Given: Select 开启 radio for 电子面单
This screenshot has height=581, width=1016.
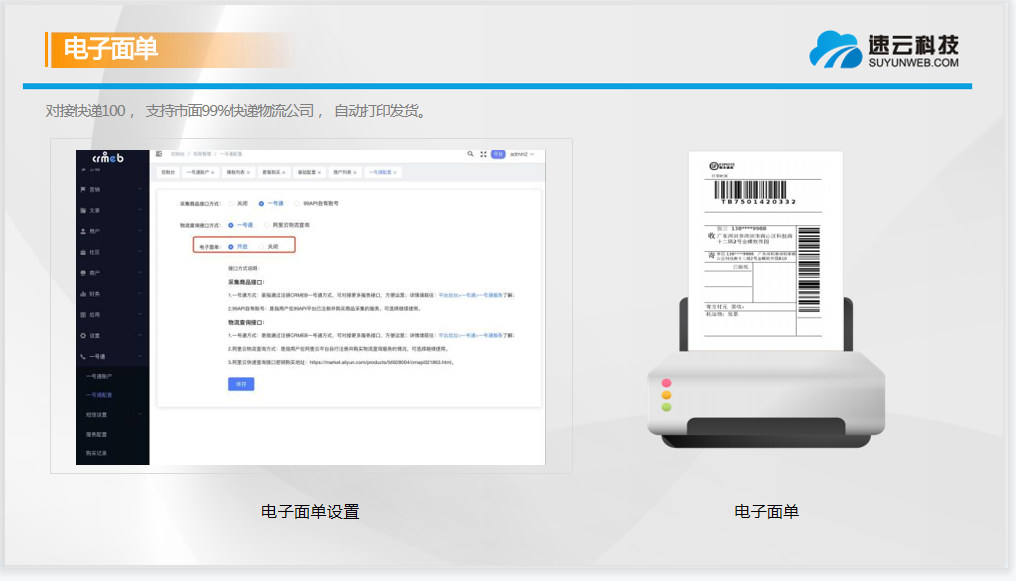Looking at the screenshot, I should click(231, 246).
